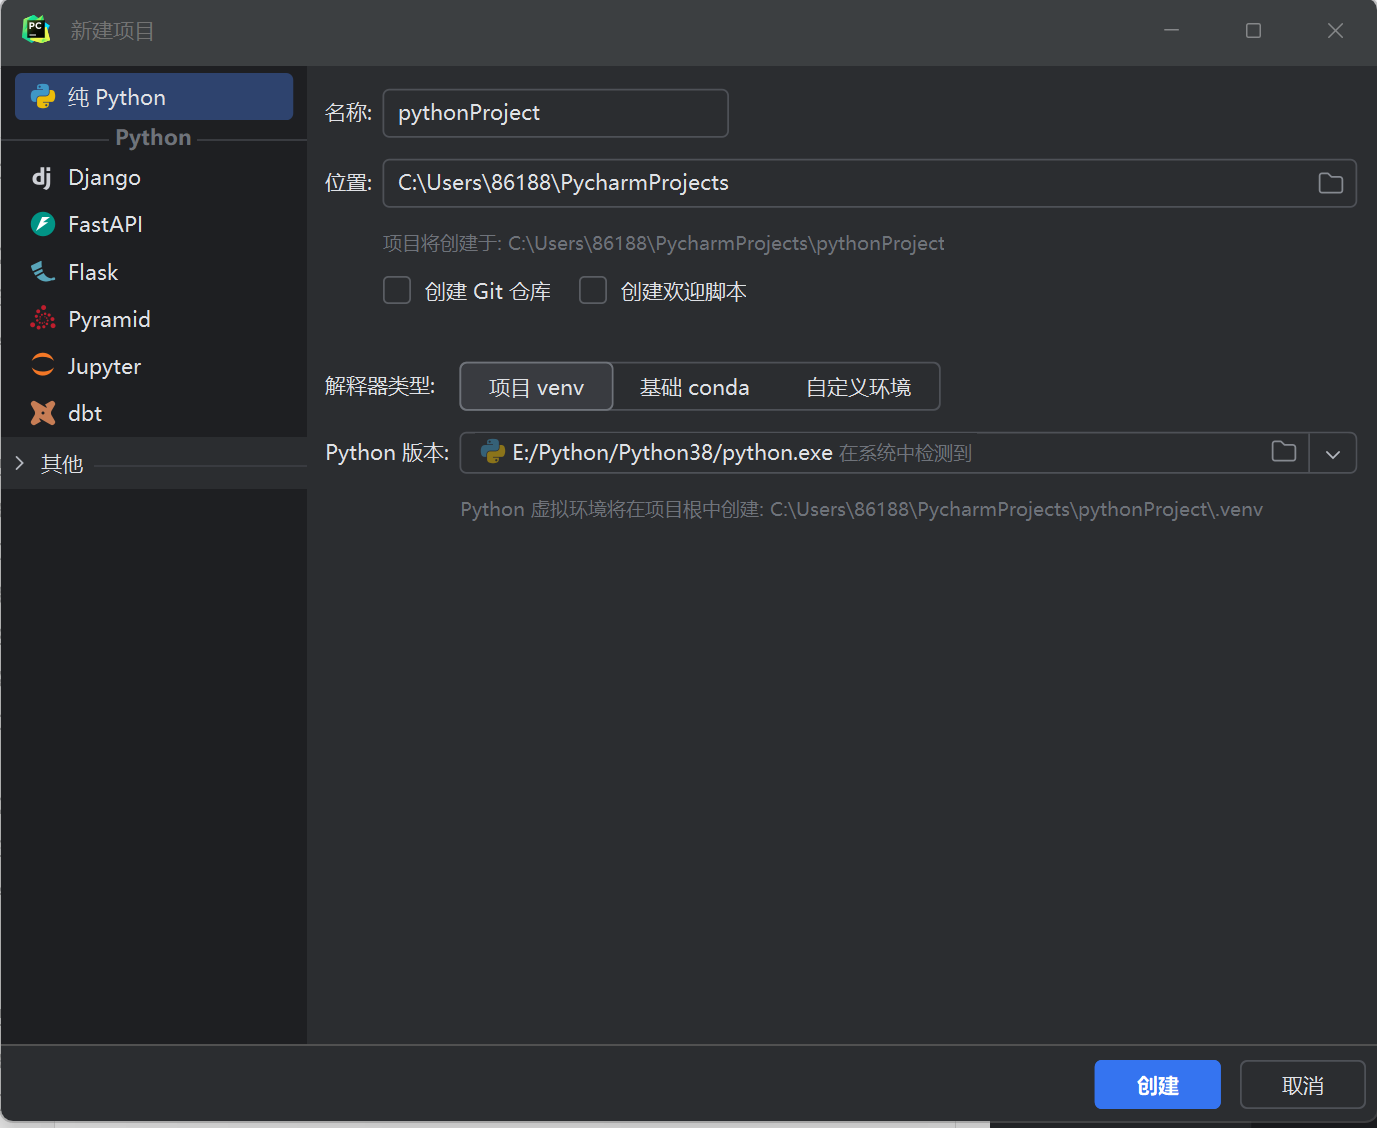Click the virtual environment path hint text
This screenshot has height=1128, width=1377.
point(861,509)
